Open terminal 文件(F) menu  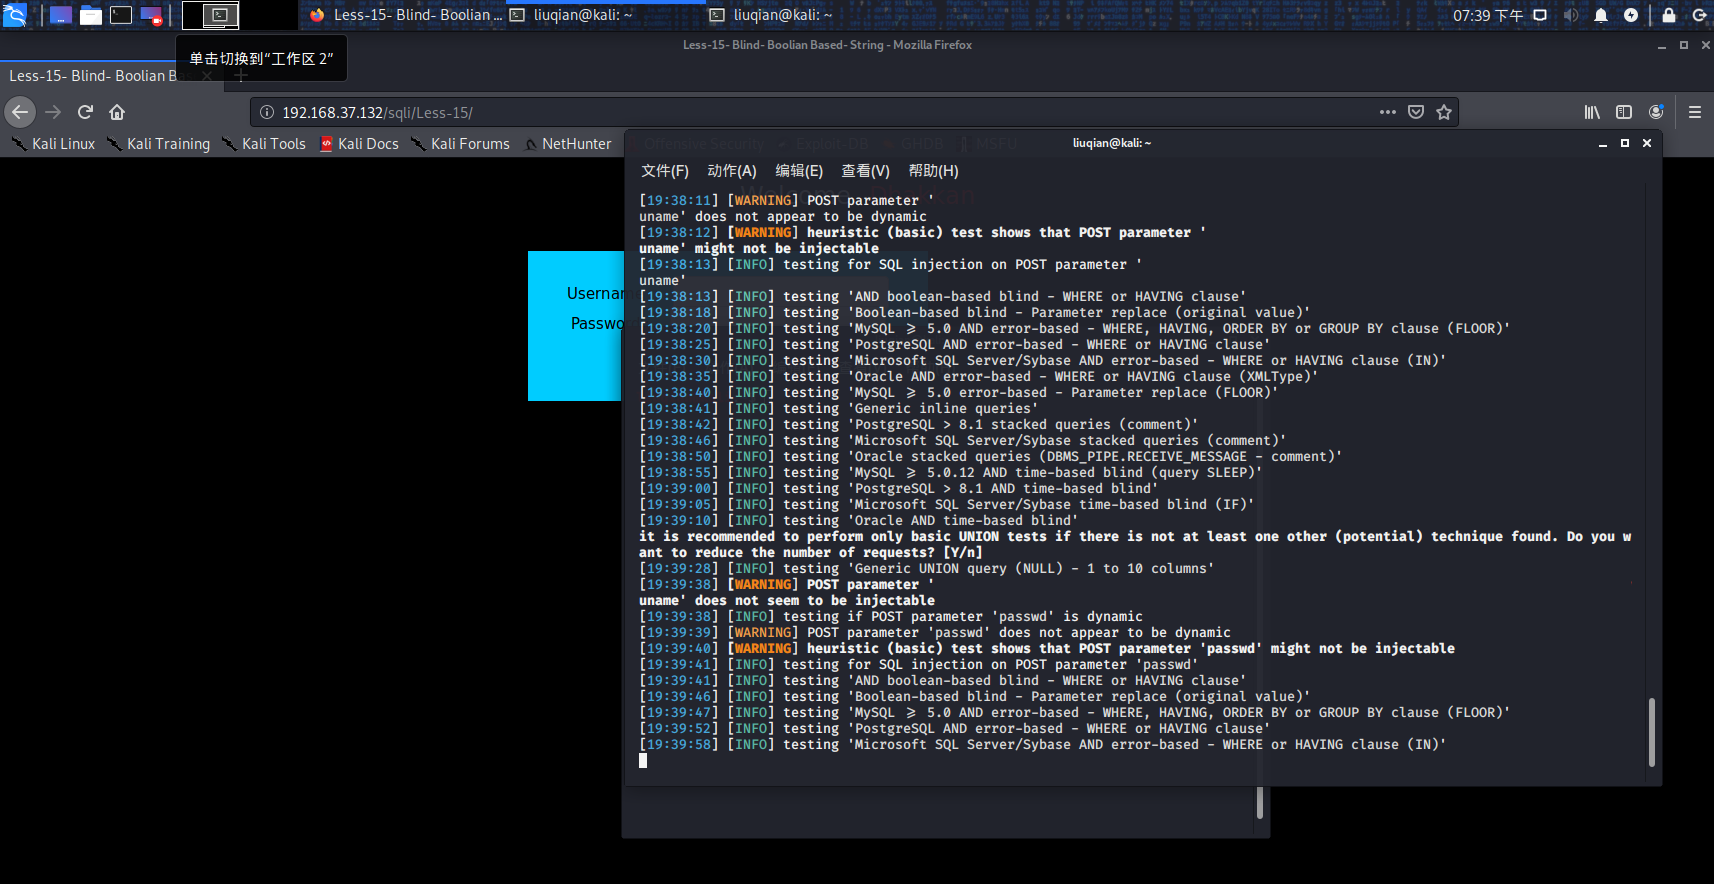(665, 171)
